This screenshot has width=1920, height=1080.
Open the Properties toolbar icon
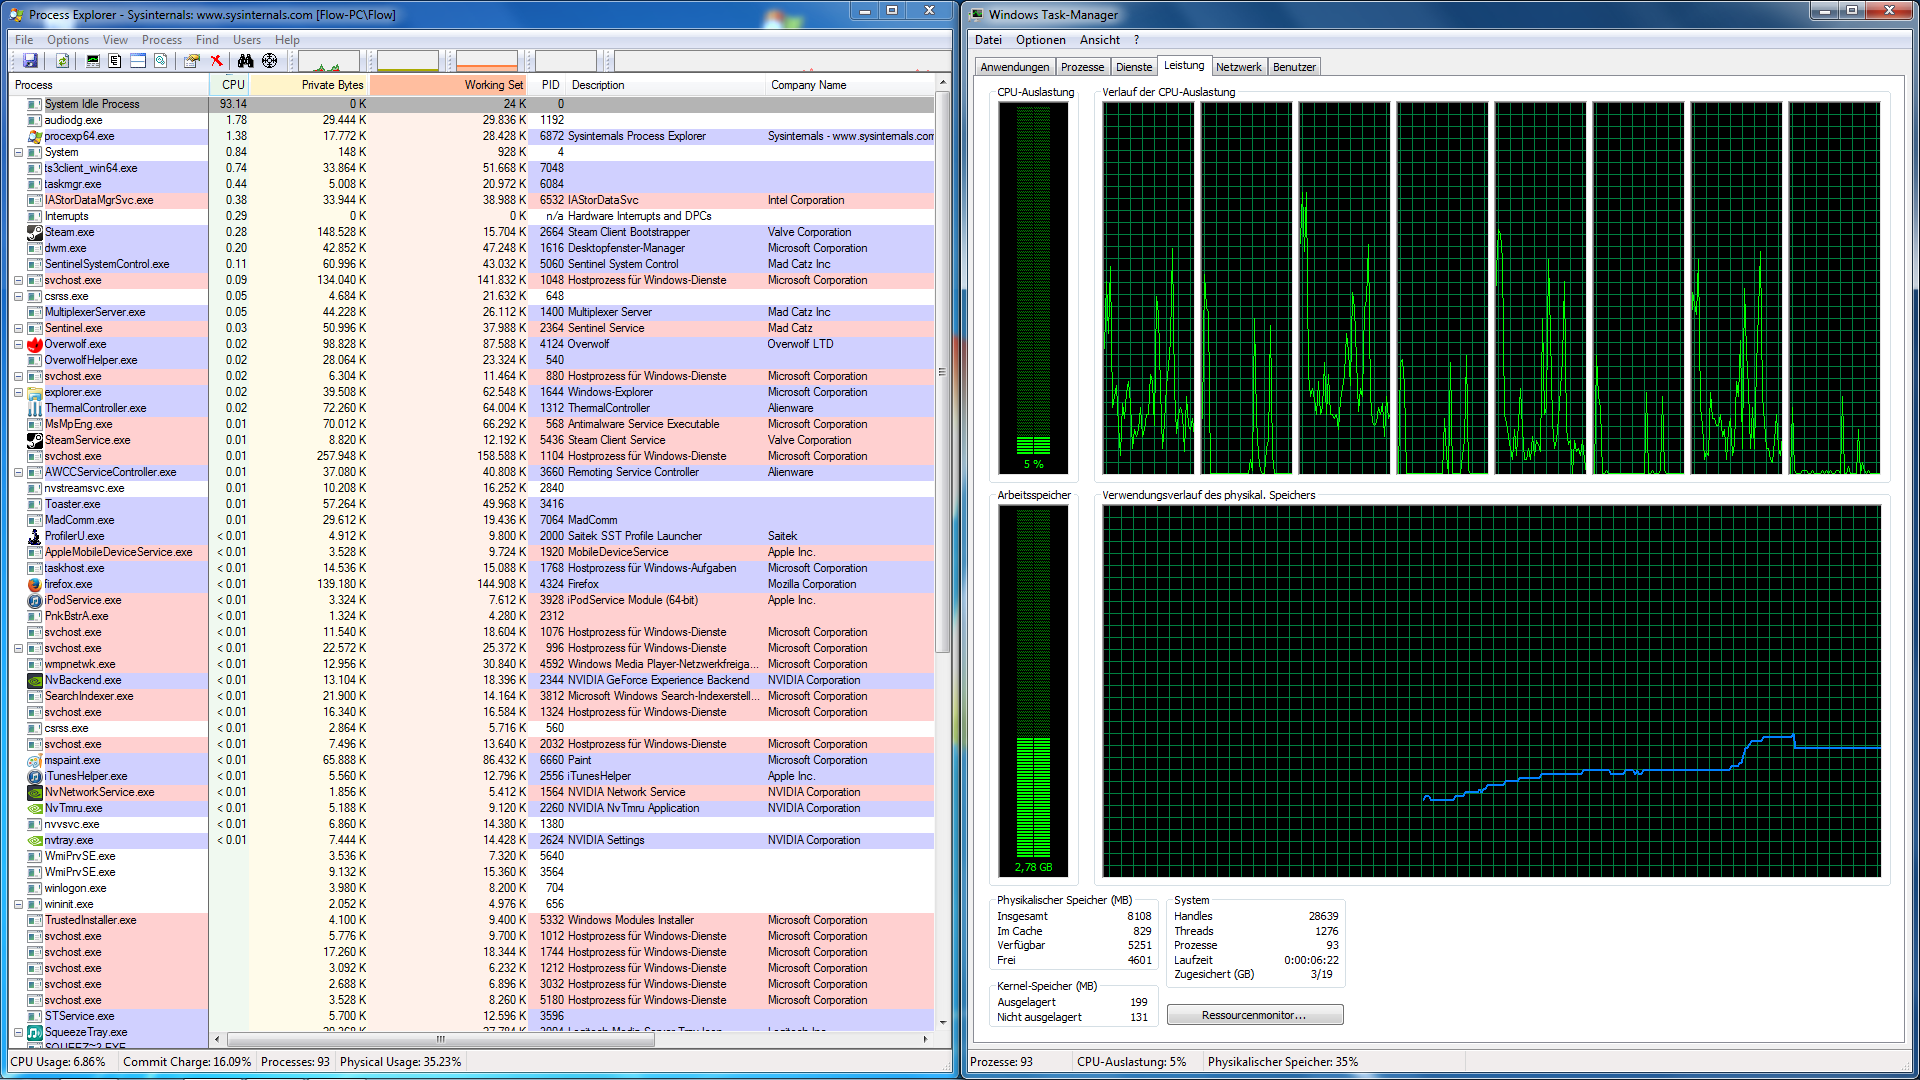[x=191, y=61]
